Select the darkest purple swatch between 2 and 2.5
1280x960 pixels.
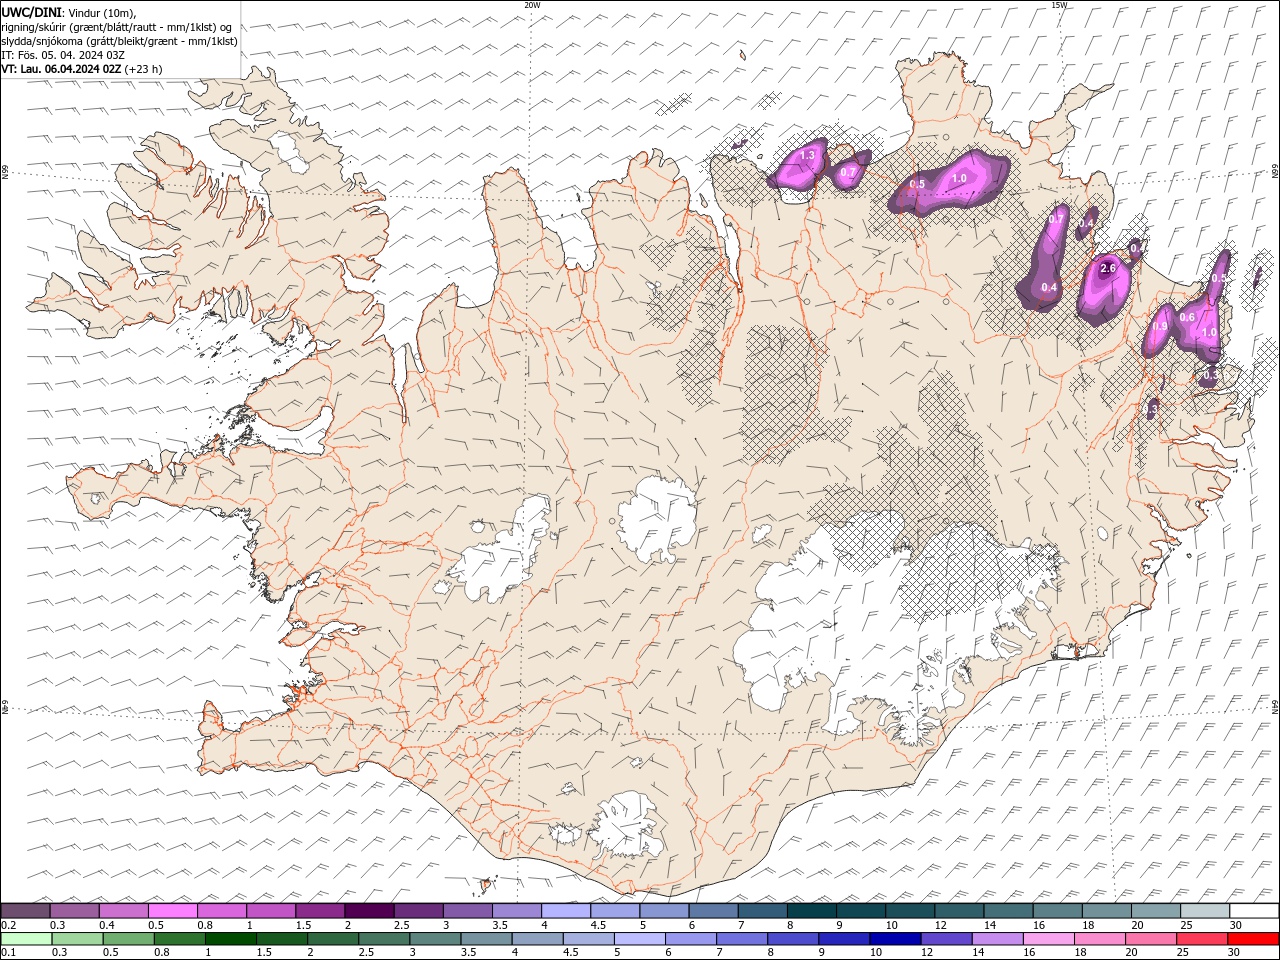pyautogui.click(x=369, y=911)
